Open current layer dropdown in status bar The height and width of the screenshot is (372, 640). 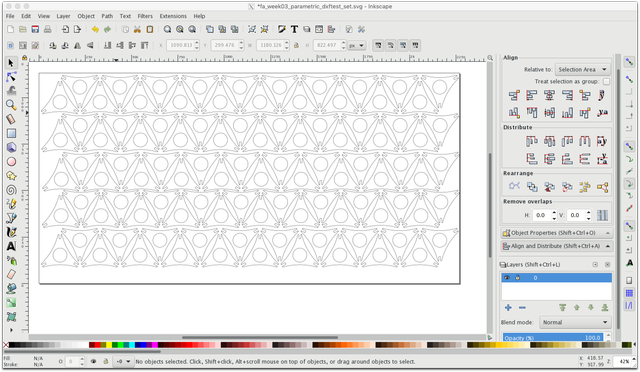tap(123, 361)
